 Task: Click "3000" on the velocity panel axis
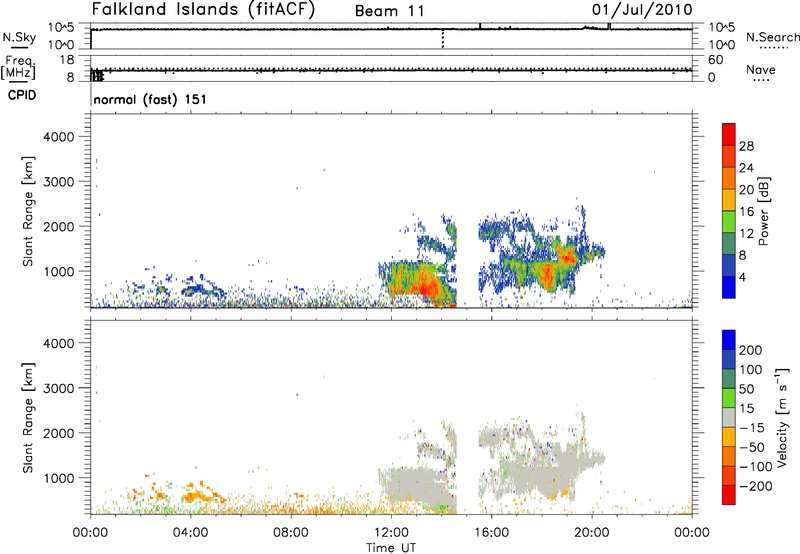tap(59, 388)
